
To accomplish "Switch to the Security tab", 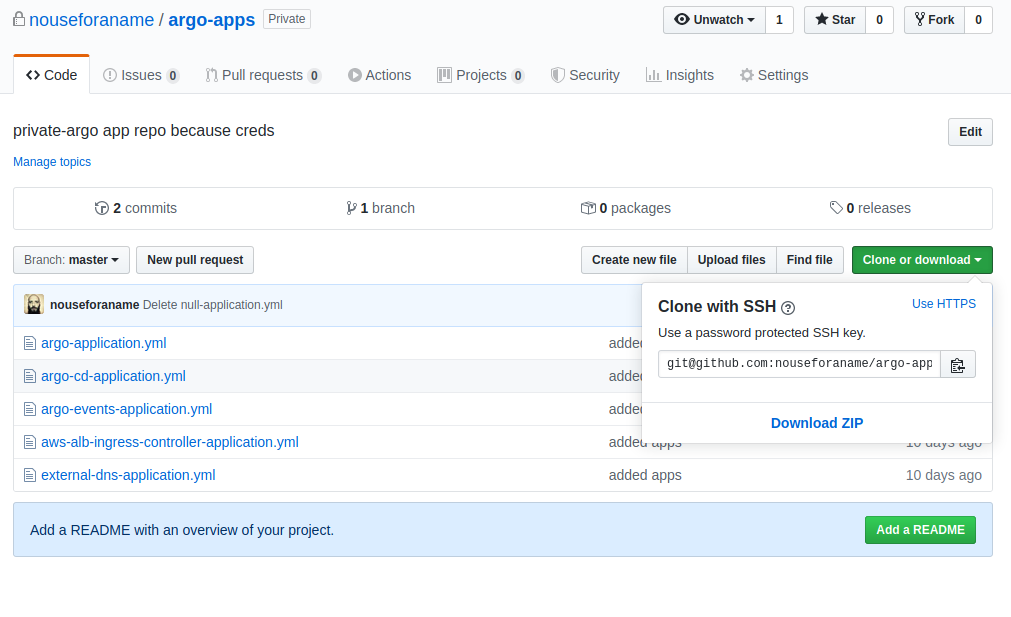I will pyautogui.click(x=585, y=75).
